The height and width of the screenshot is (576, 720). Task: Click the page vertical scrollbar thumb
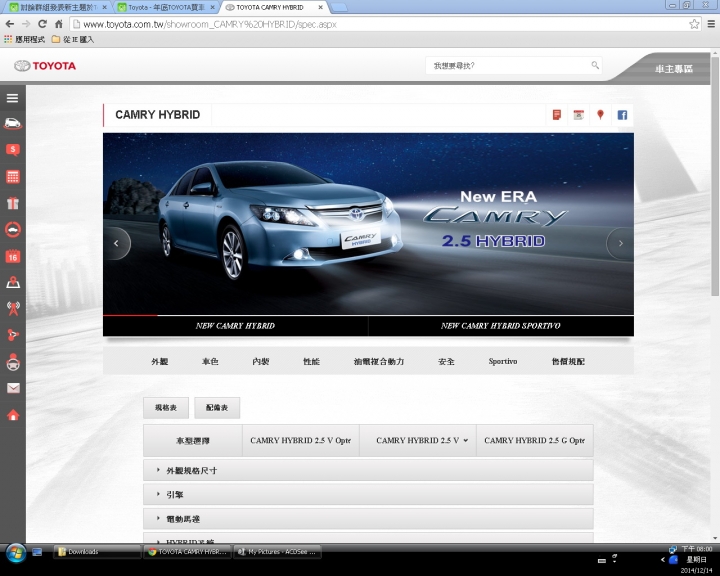point(715,177)
